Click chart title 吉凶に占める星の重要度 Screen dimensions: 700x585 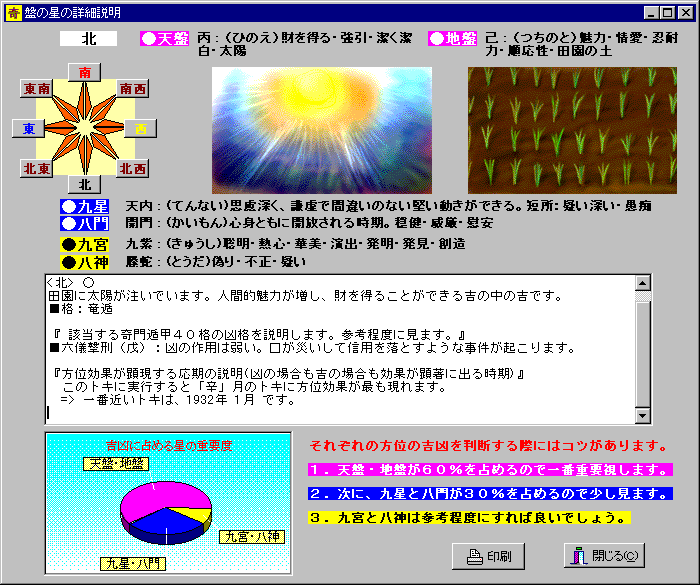169,446
